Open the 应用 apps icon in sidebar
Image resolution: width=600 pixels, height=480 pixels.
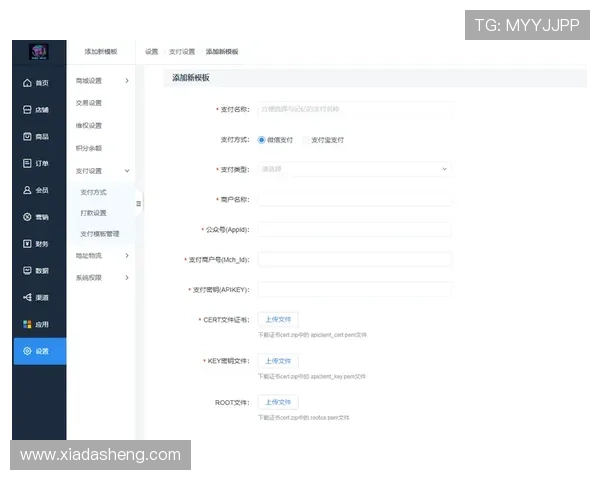[x=27, y=324]
